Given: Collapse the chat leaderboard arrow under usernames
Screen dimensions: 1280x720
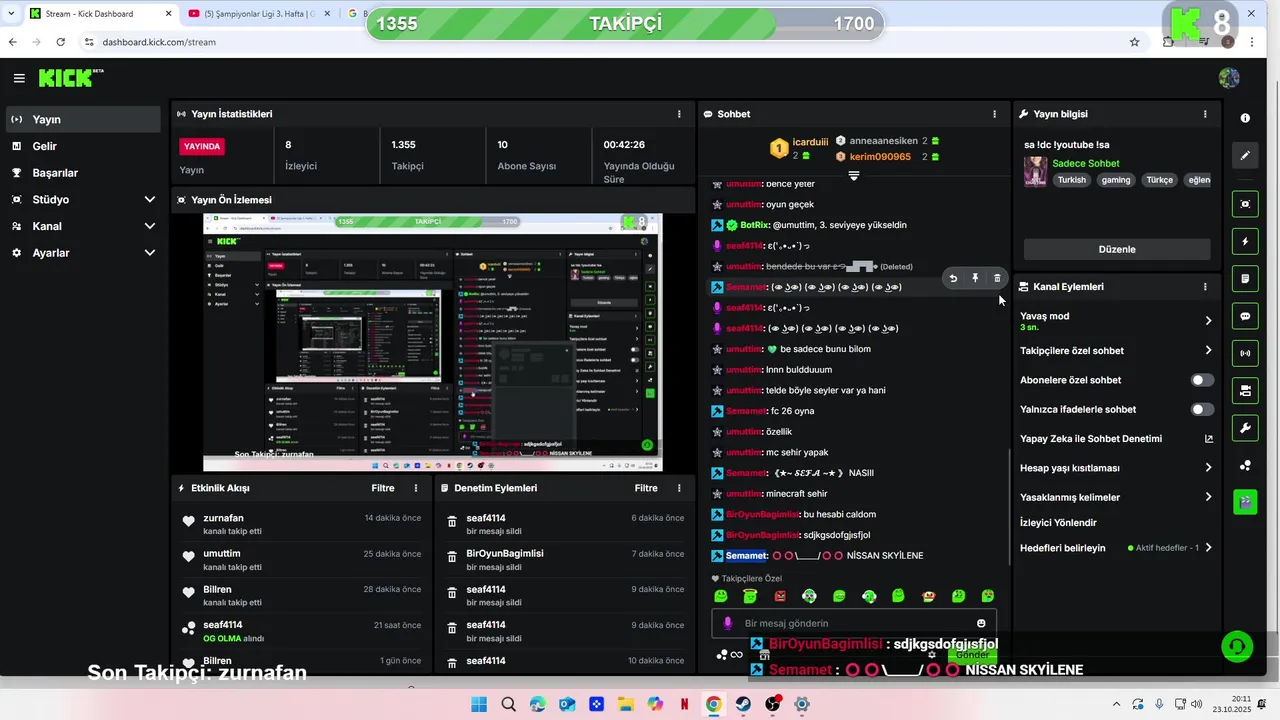Looking at the screenshot, I should tap(853, 175).
